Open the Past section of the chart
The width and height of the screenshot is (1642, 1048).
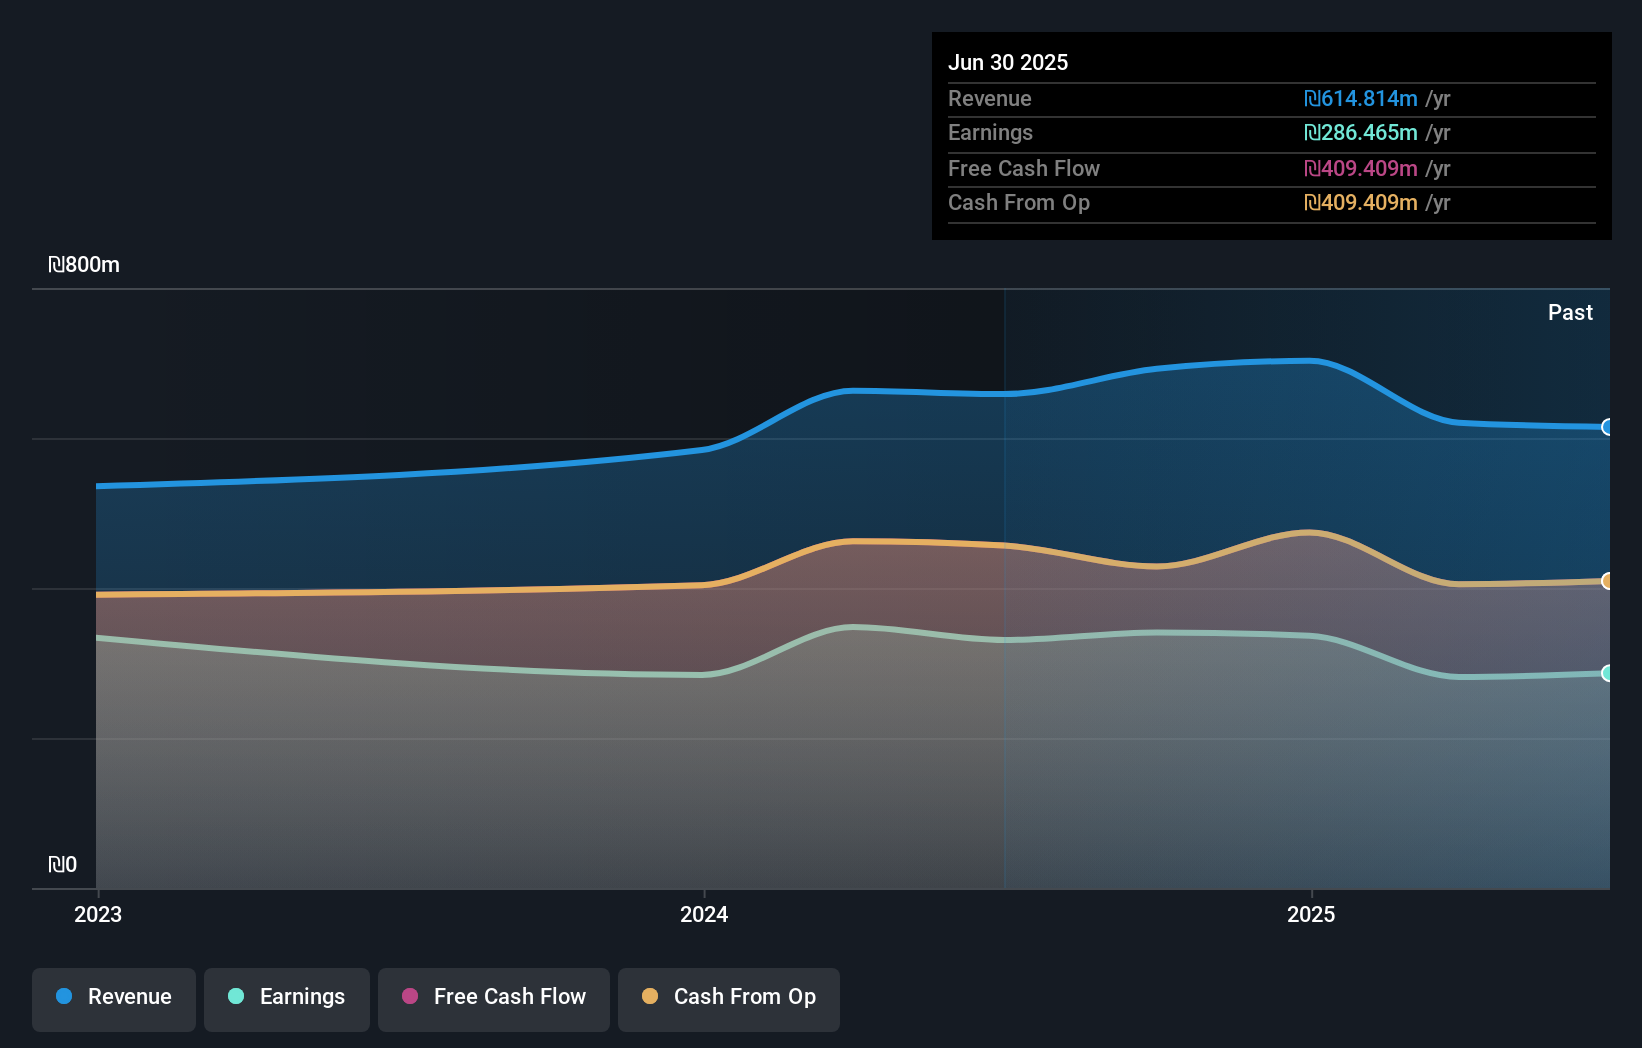tap(1570, 312)
